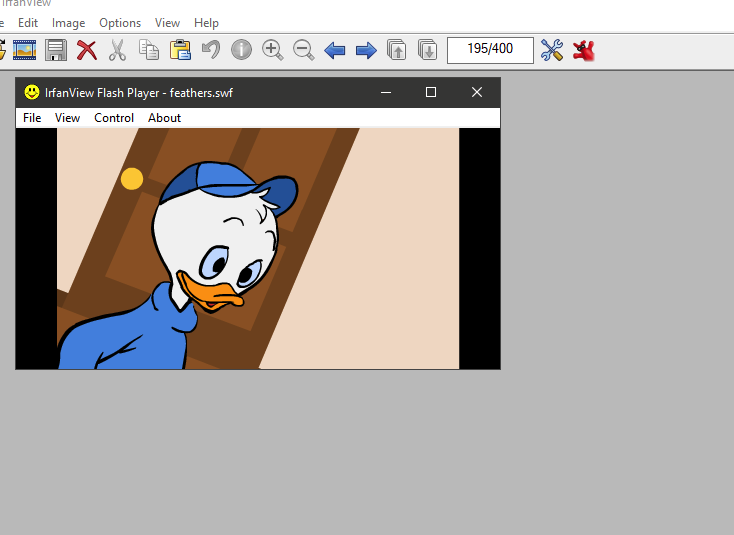Screen dimensions: 734x535
Task: Click the Undo arrow icon
Action: point(211,50)
